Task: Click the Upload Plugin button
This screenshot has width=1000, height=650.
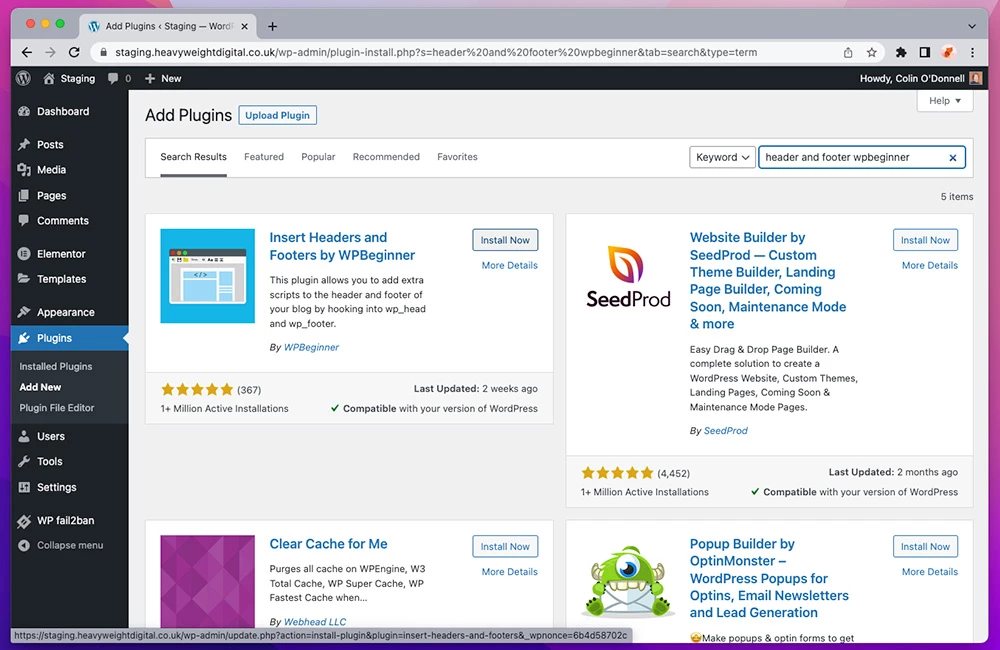Action: pyautogui.click(x=277, y=115)
